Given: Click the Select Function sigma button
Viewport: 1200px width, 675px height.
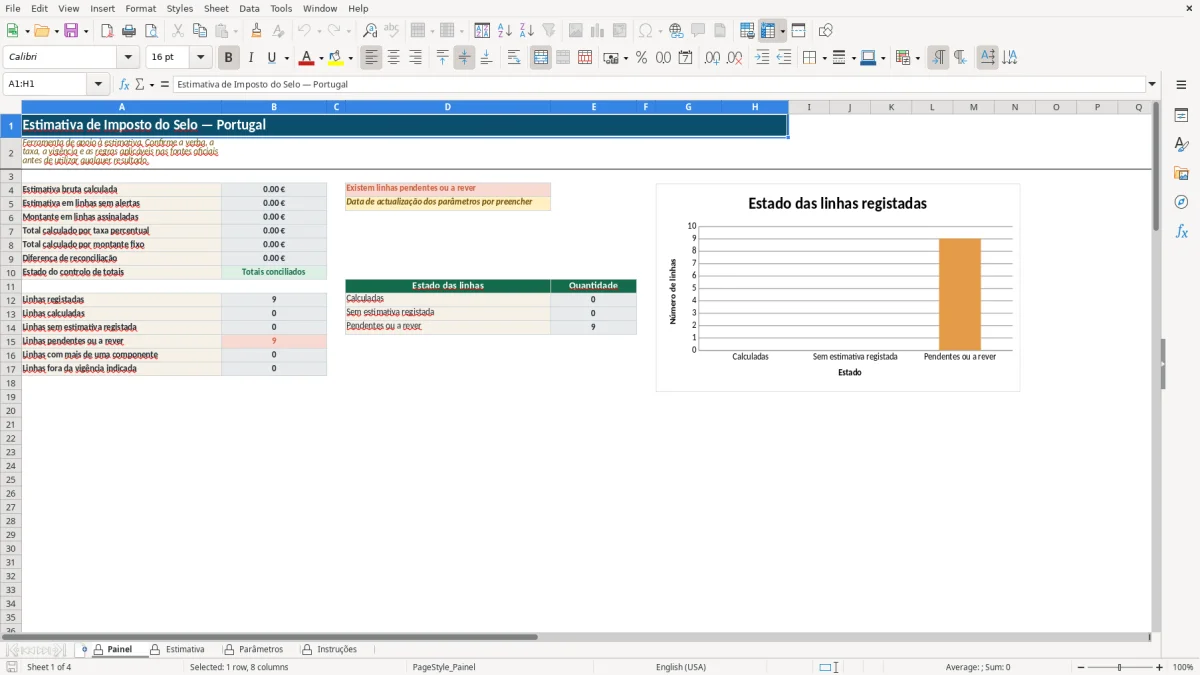Looking at the screenshot, I should 139,84.
